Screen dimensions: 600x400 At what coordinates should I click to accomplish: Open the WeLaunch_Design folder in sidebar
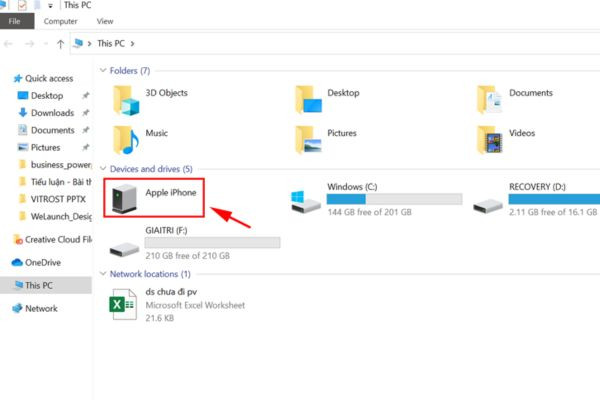55,216
